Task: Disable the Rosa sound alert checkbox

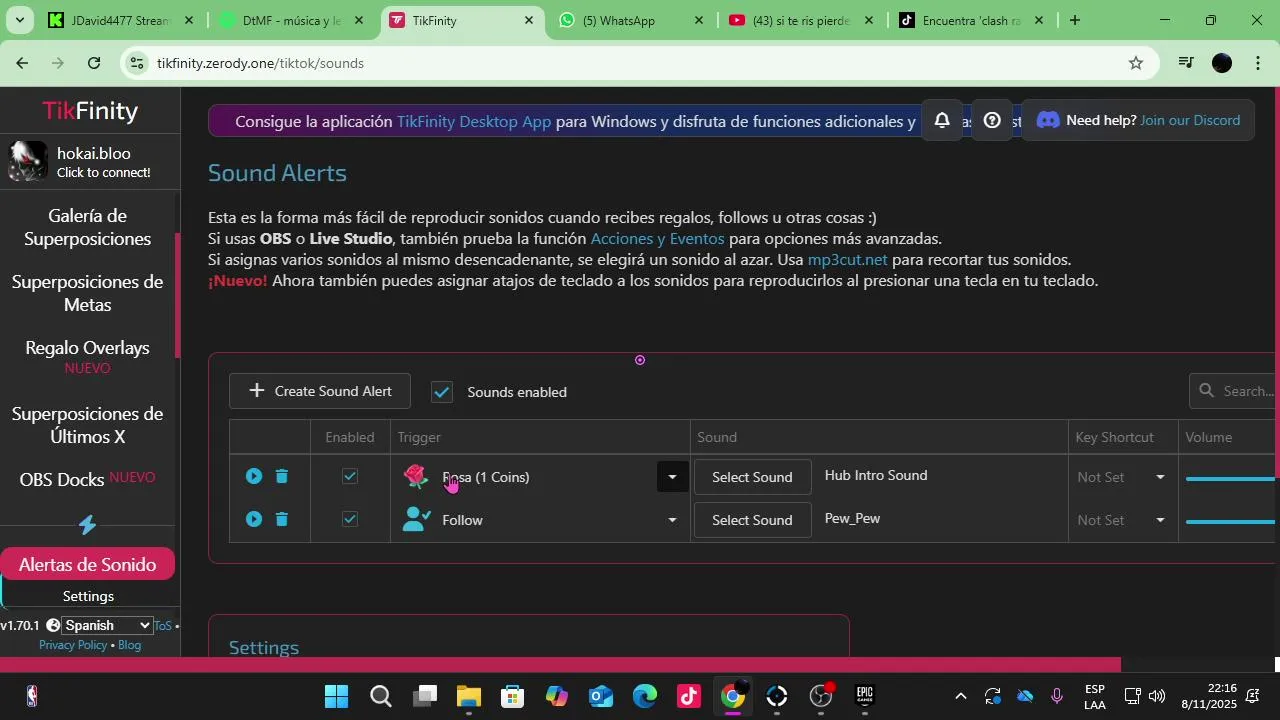Action: coord(350,477)
